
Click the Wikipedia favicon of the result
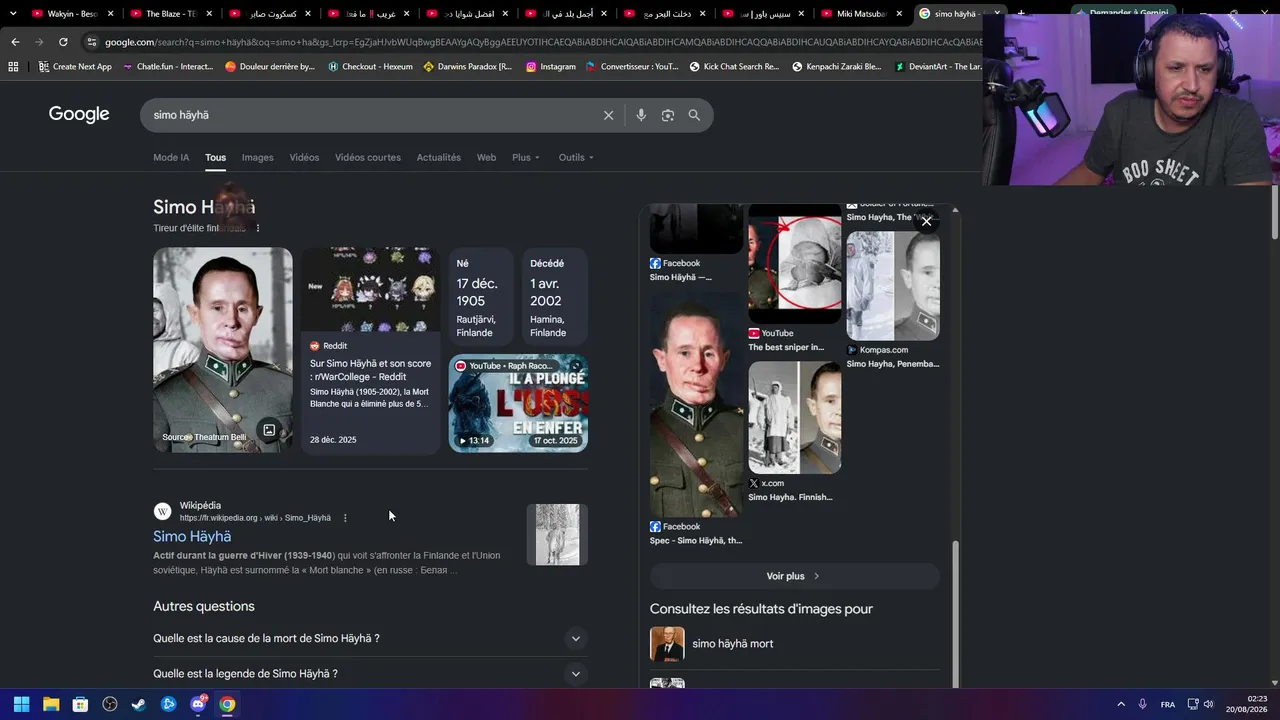[162, 512]
